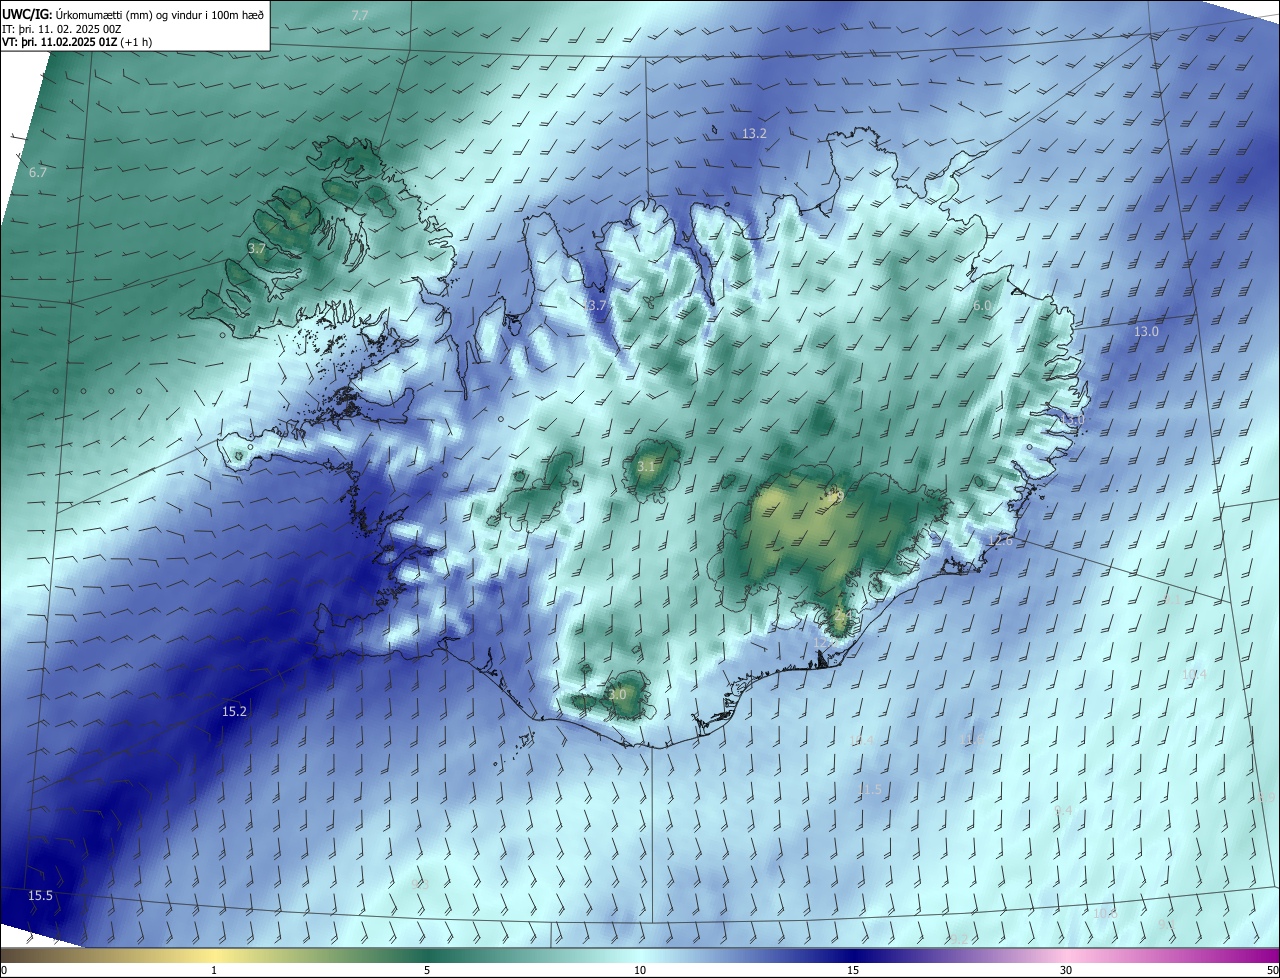Click the 7.7 value at the top of the map
The width and height of the screenshot is (1280, 978).
coord(360,15)
